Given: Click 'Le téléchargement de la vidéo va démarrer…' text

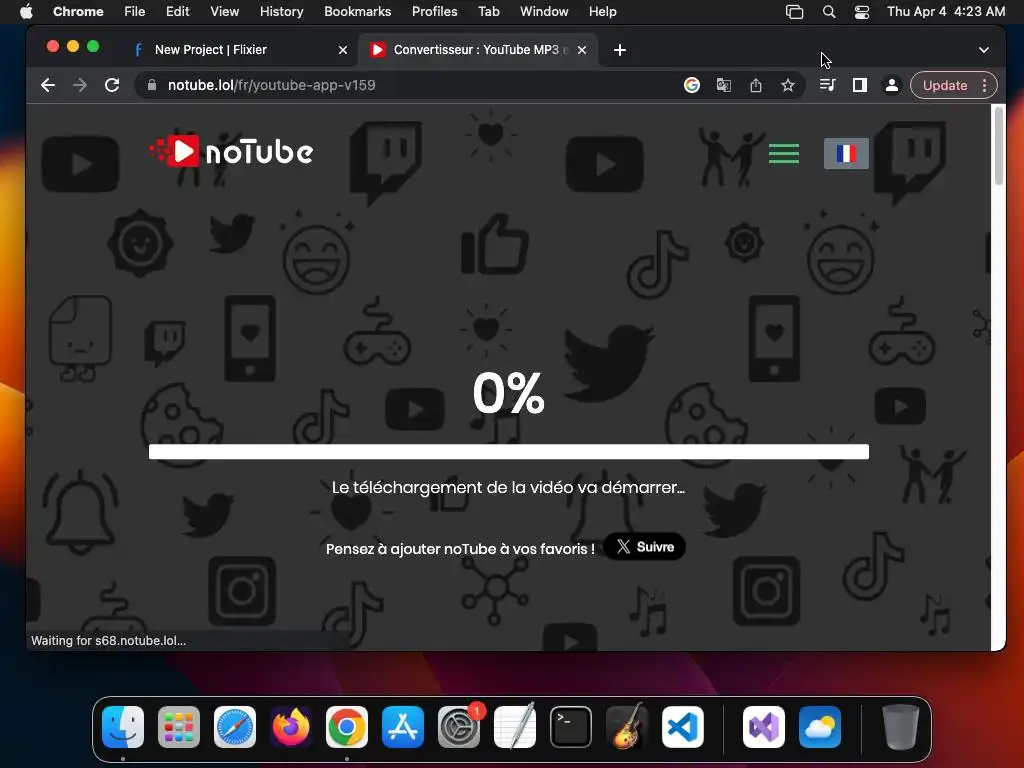Looking at the screenshot, I should click(508, 488).
